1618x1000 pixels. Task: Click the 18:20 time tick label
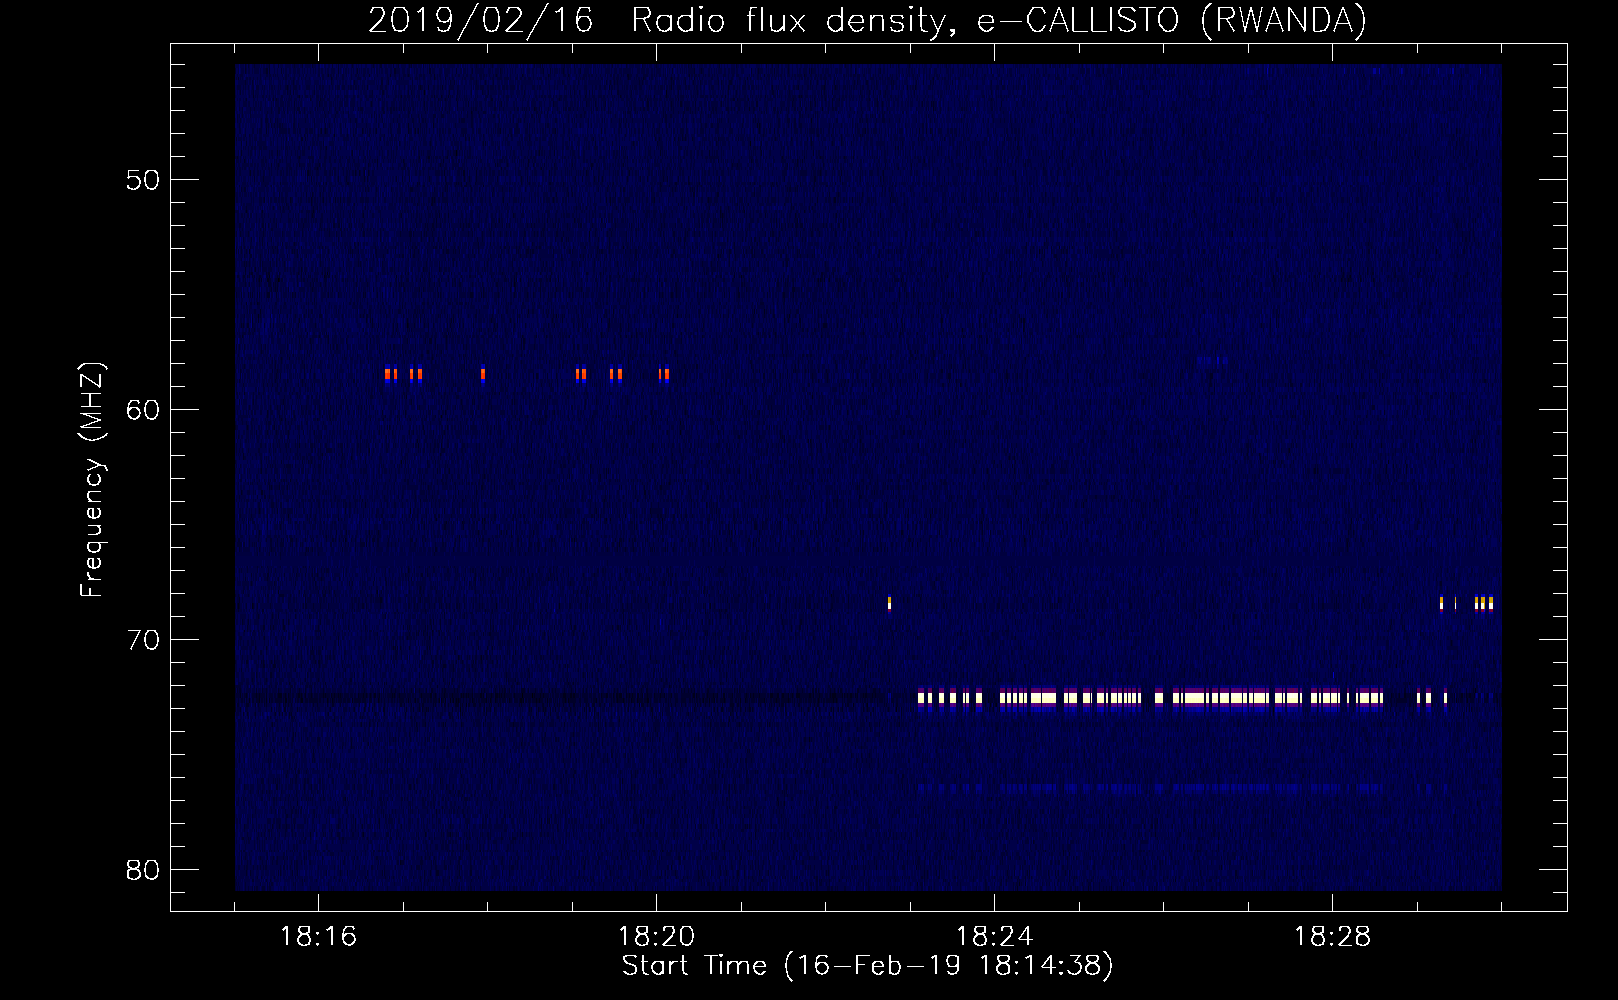[x=656, y=937]
